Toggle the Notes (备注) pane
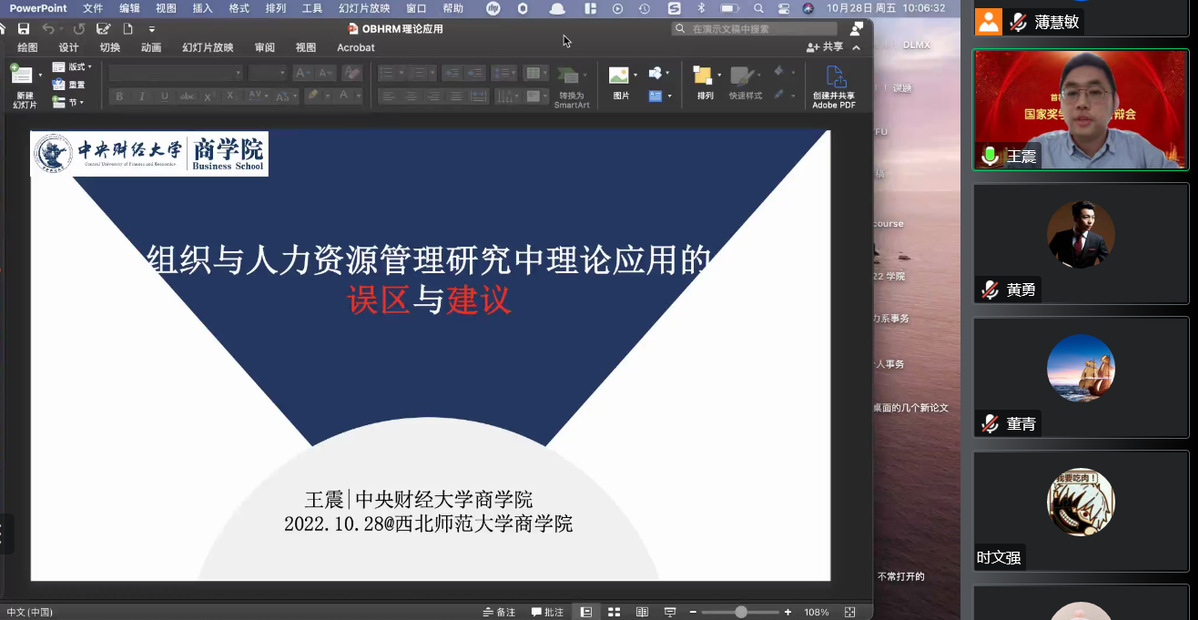 coord(499,612)
